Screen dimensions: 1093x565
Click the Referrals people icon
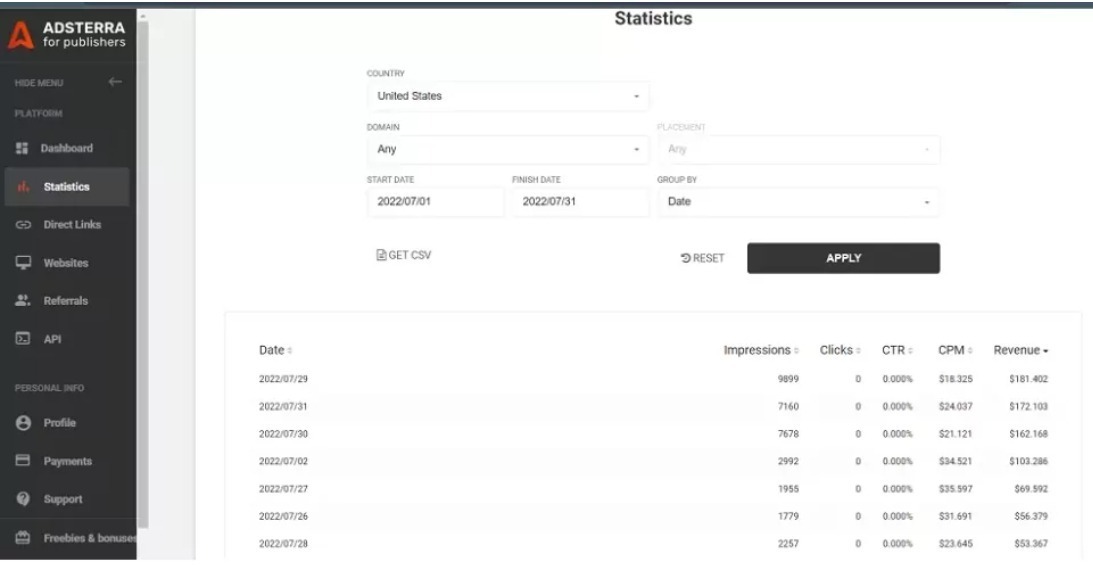click(x=23, y=301)
